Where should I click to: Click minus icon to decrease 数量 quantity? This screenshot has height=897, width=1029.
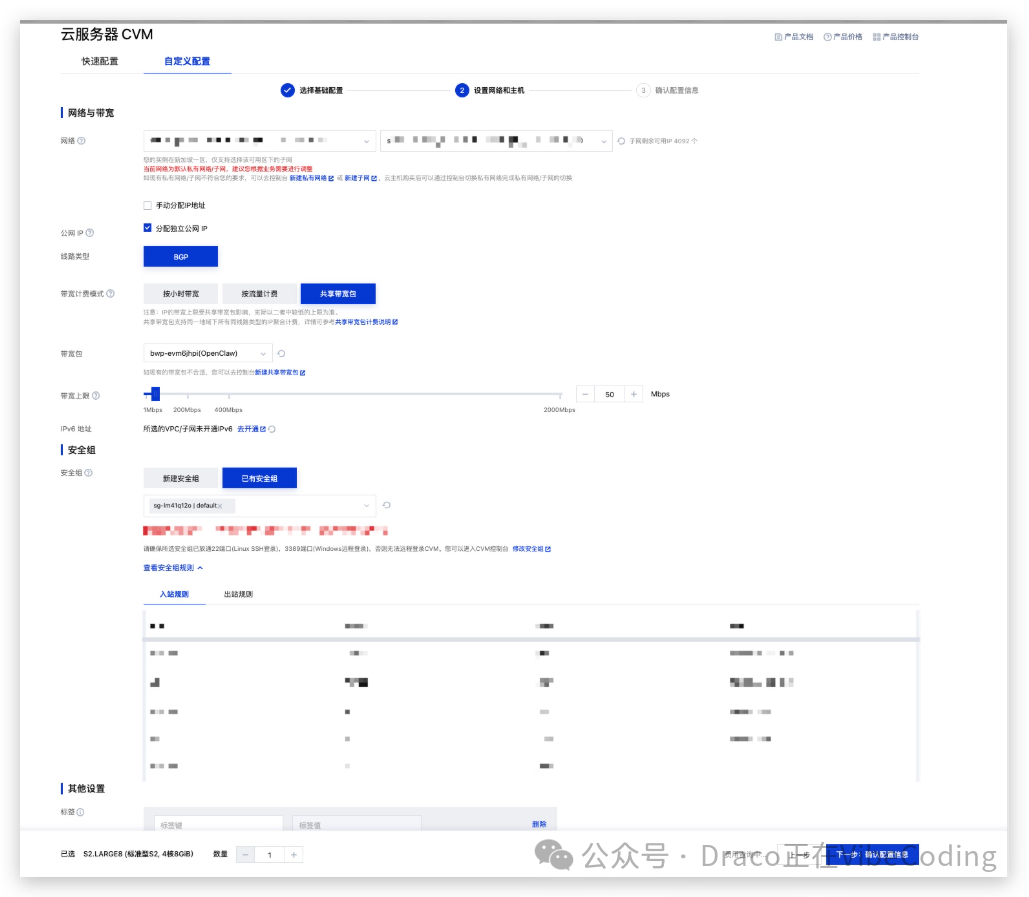coord(246,855)
